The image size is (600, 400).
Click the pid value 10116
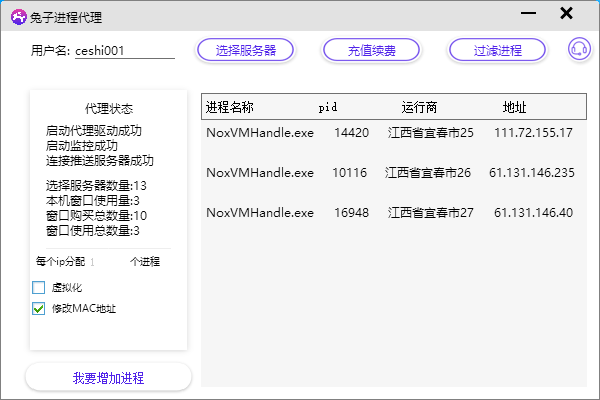pos(349,173)
